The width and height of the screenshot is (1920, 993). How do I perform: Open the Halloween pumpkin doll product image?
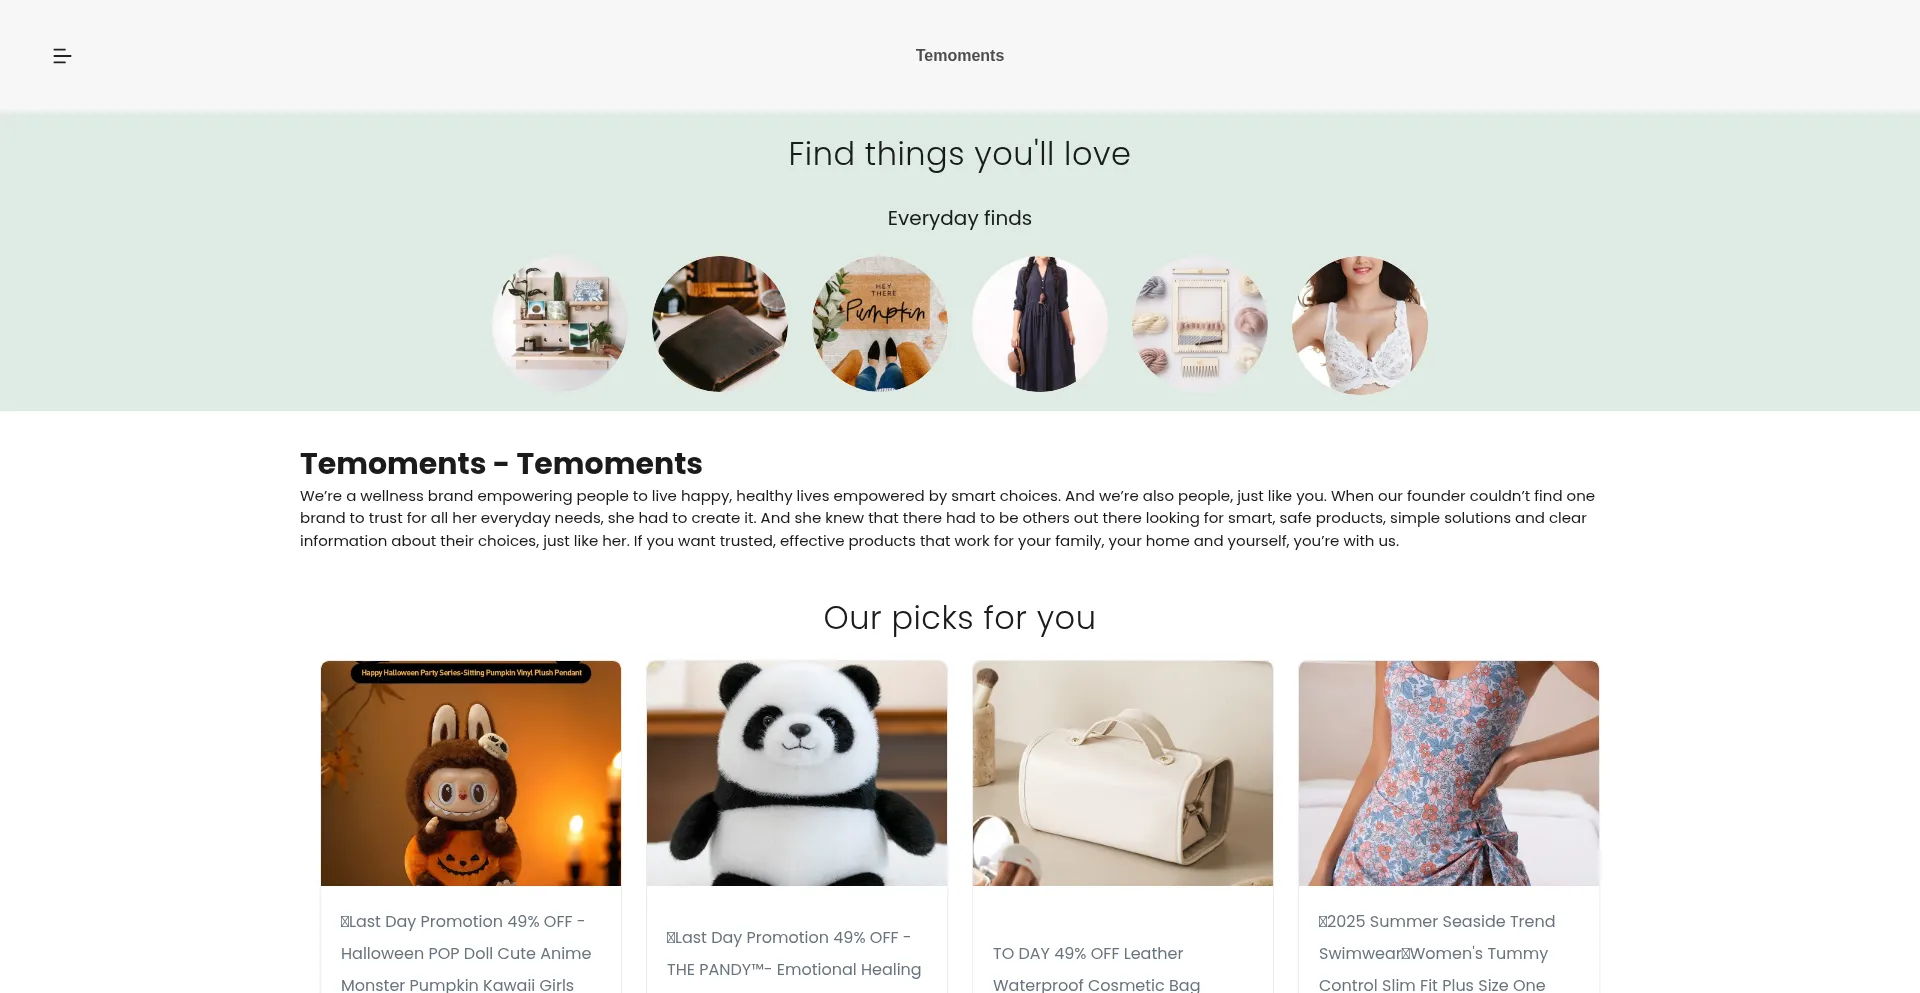(x=471, y=773)
